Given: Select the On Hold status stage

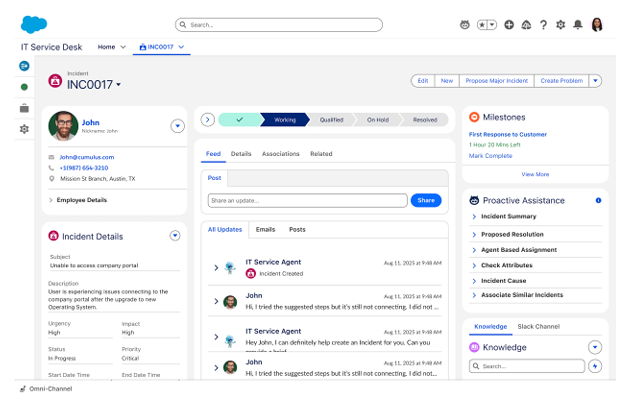Looking at the screenshot, I should (377, 120).
